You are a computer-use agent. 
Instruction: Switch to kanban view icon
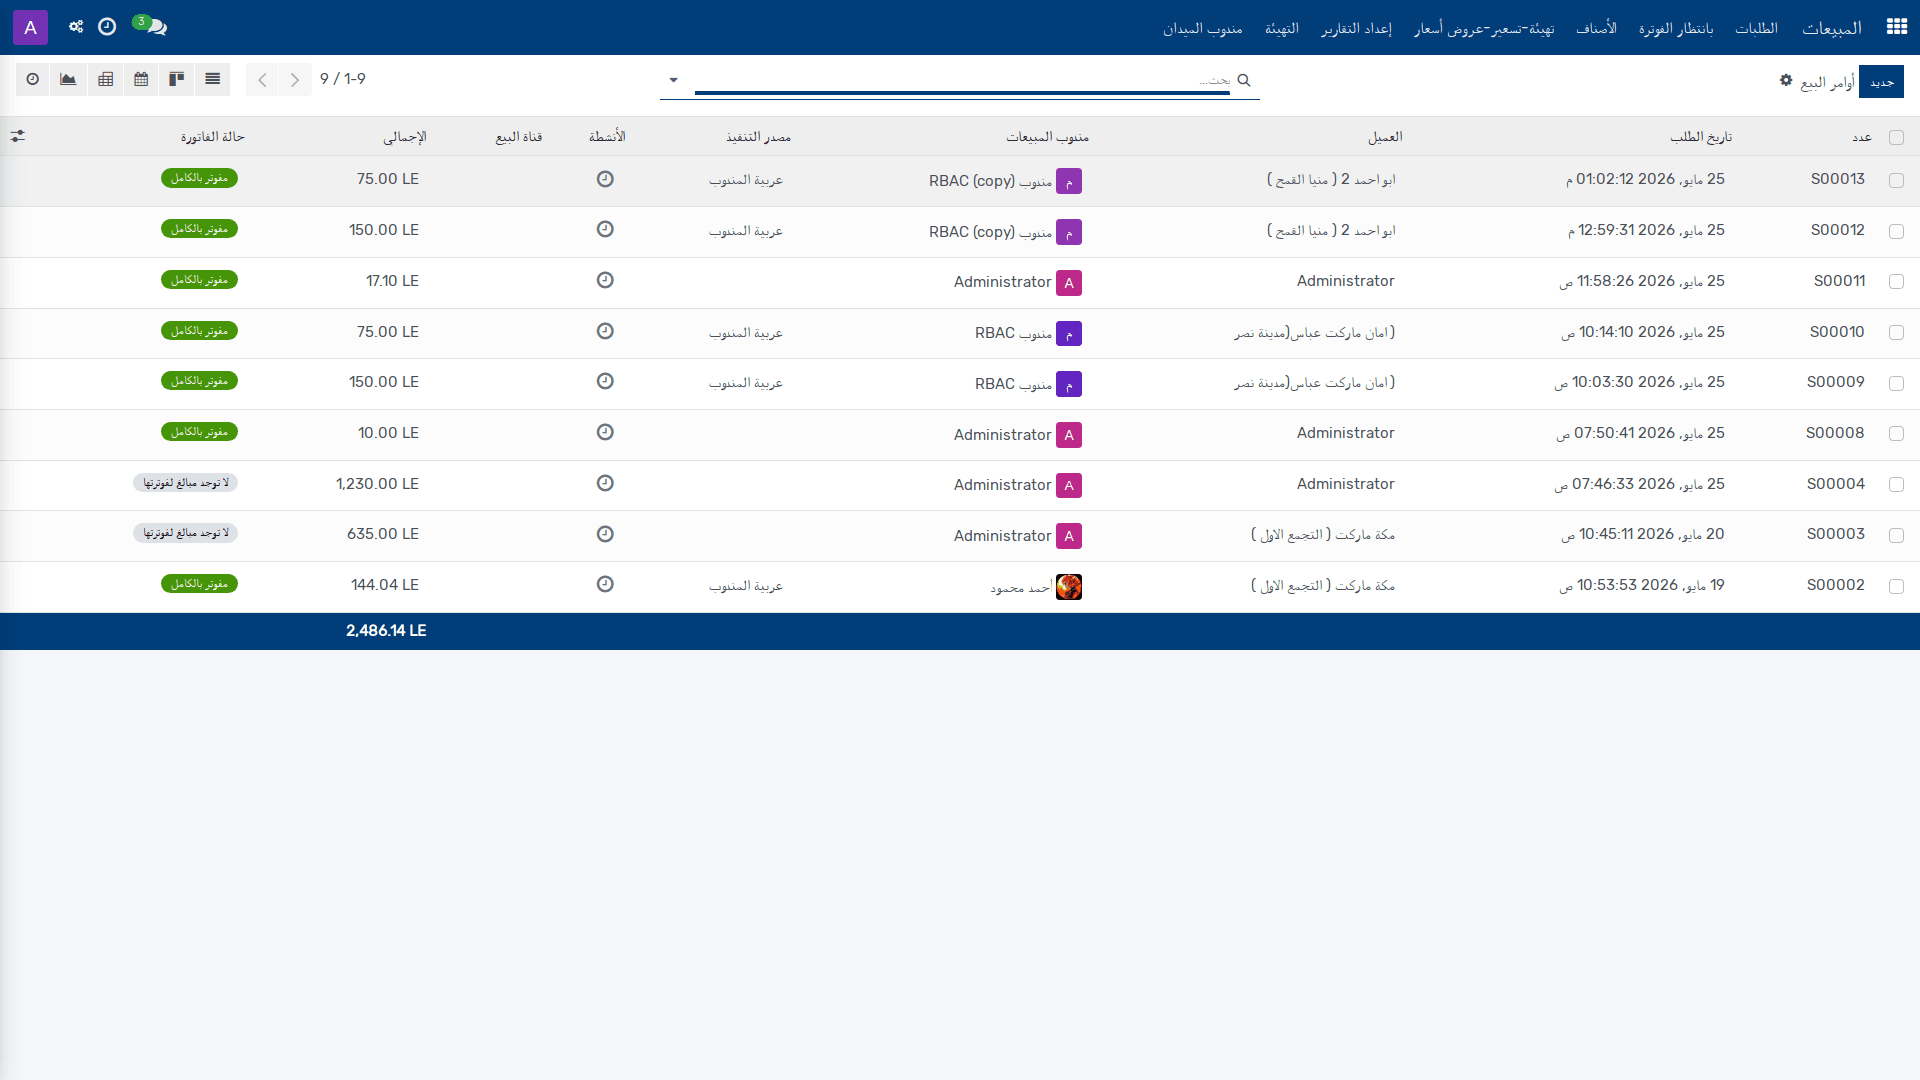[176, 79]
